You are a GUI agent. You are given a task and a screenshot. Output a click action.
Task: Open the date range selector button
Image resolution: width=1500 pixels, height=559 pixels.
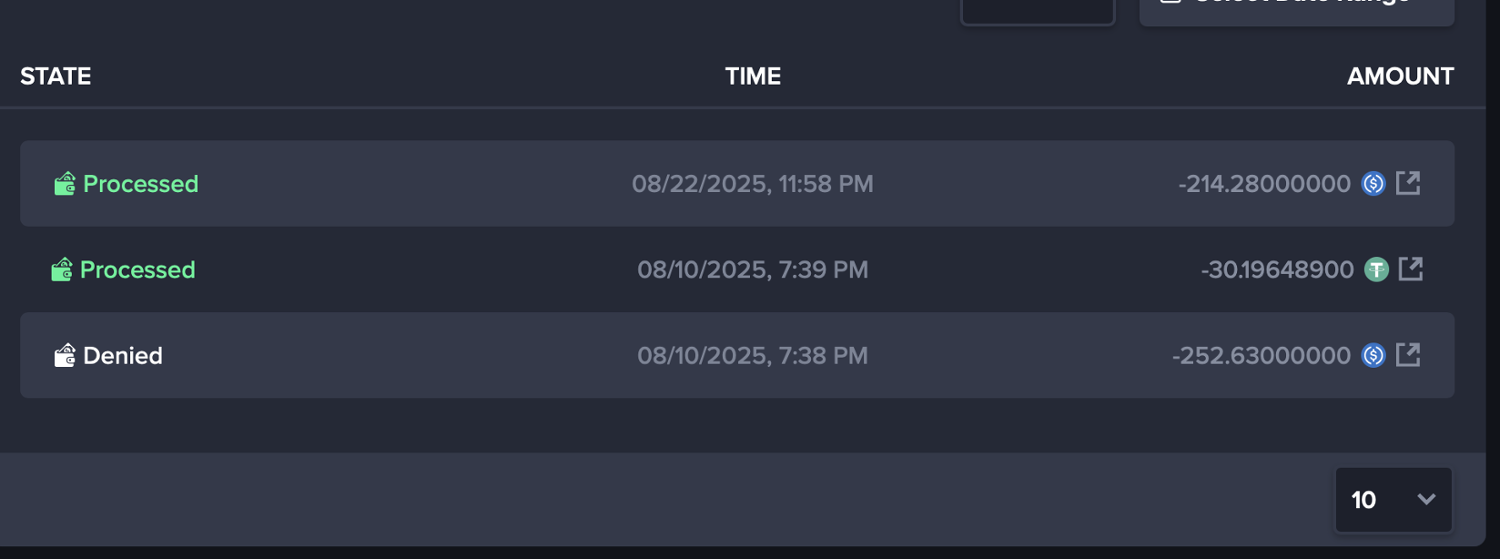pyautogui.click(x=1296, y=8)
